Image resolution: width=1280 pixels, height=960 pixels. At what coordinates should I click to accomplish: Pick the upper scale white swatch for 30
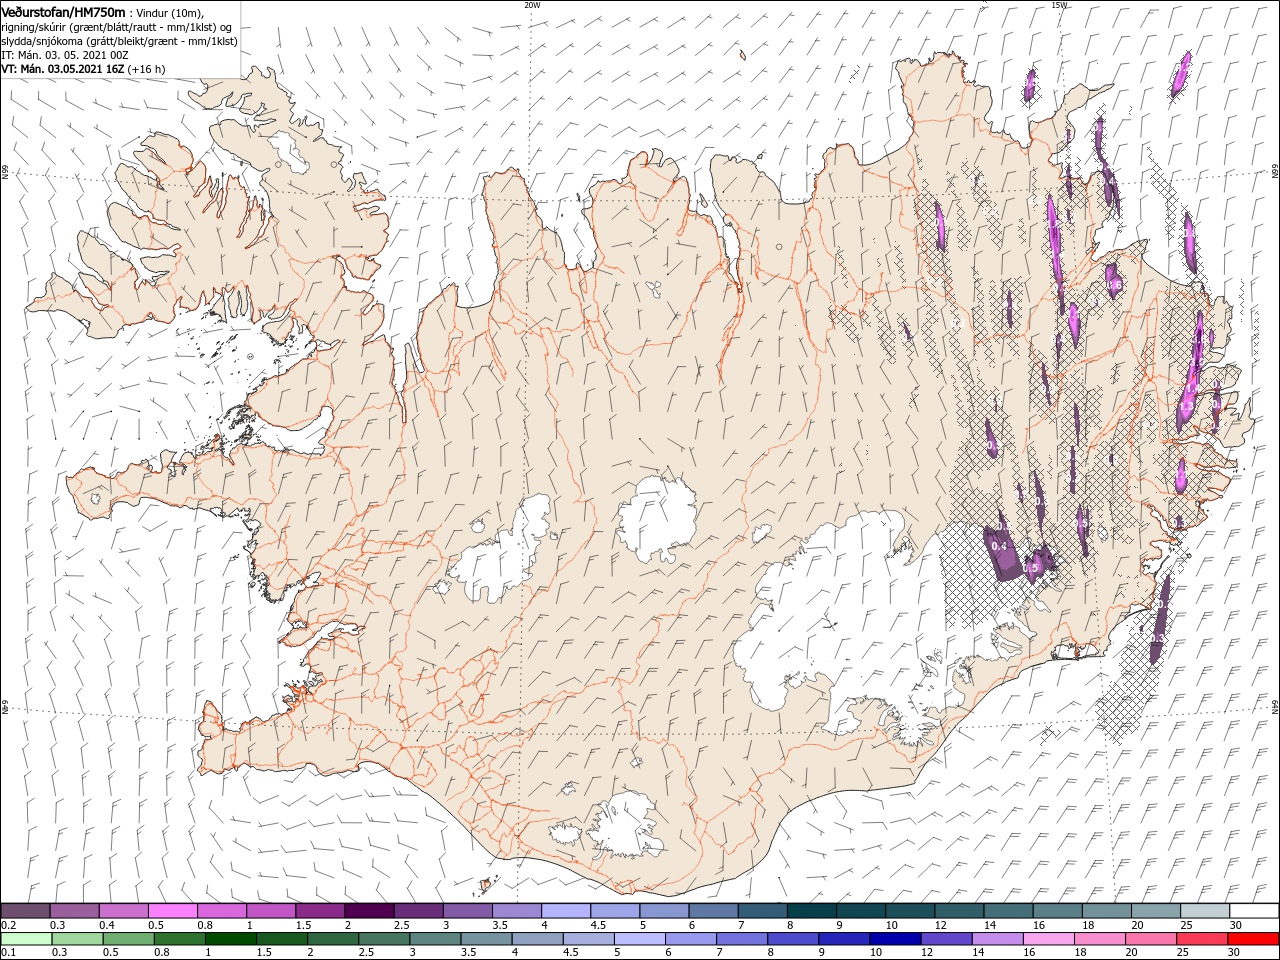click(x=1255, y=911)
